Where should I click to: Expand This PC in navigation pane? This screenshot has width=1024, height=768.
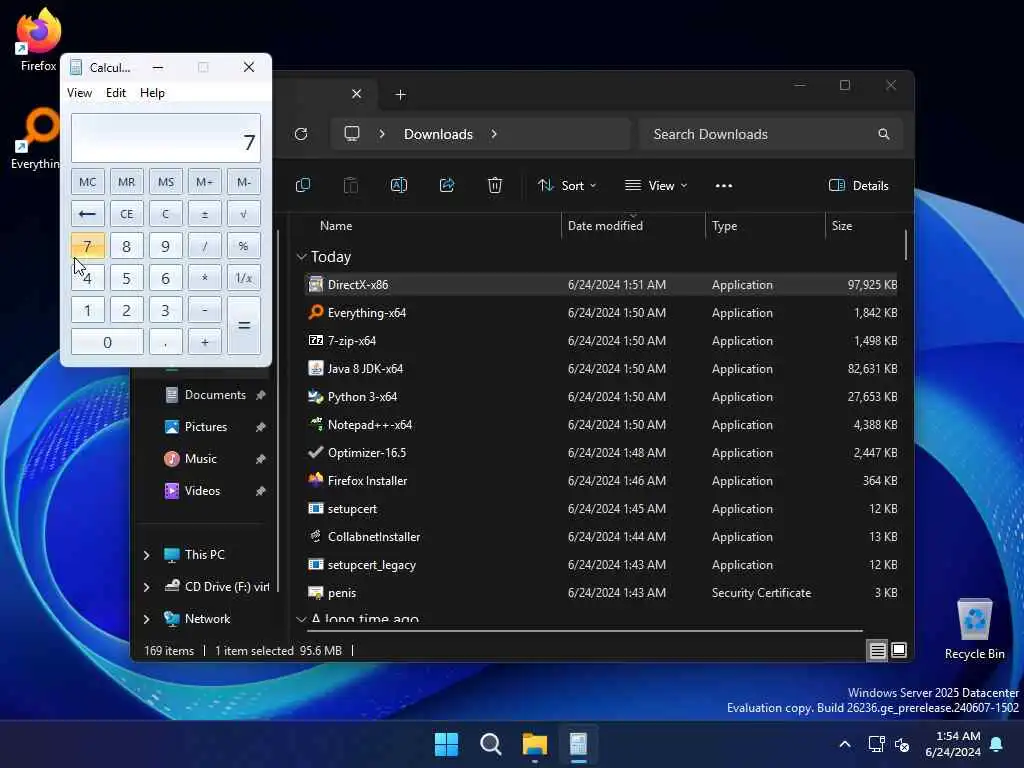tap(146, 555)
